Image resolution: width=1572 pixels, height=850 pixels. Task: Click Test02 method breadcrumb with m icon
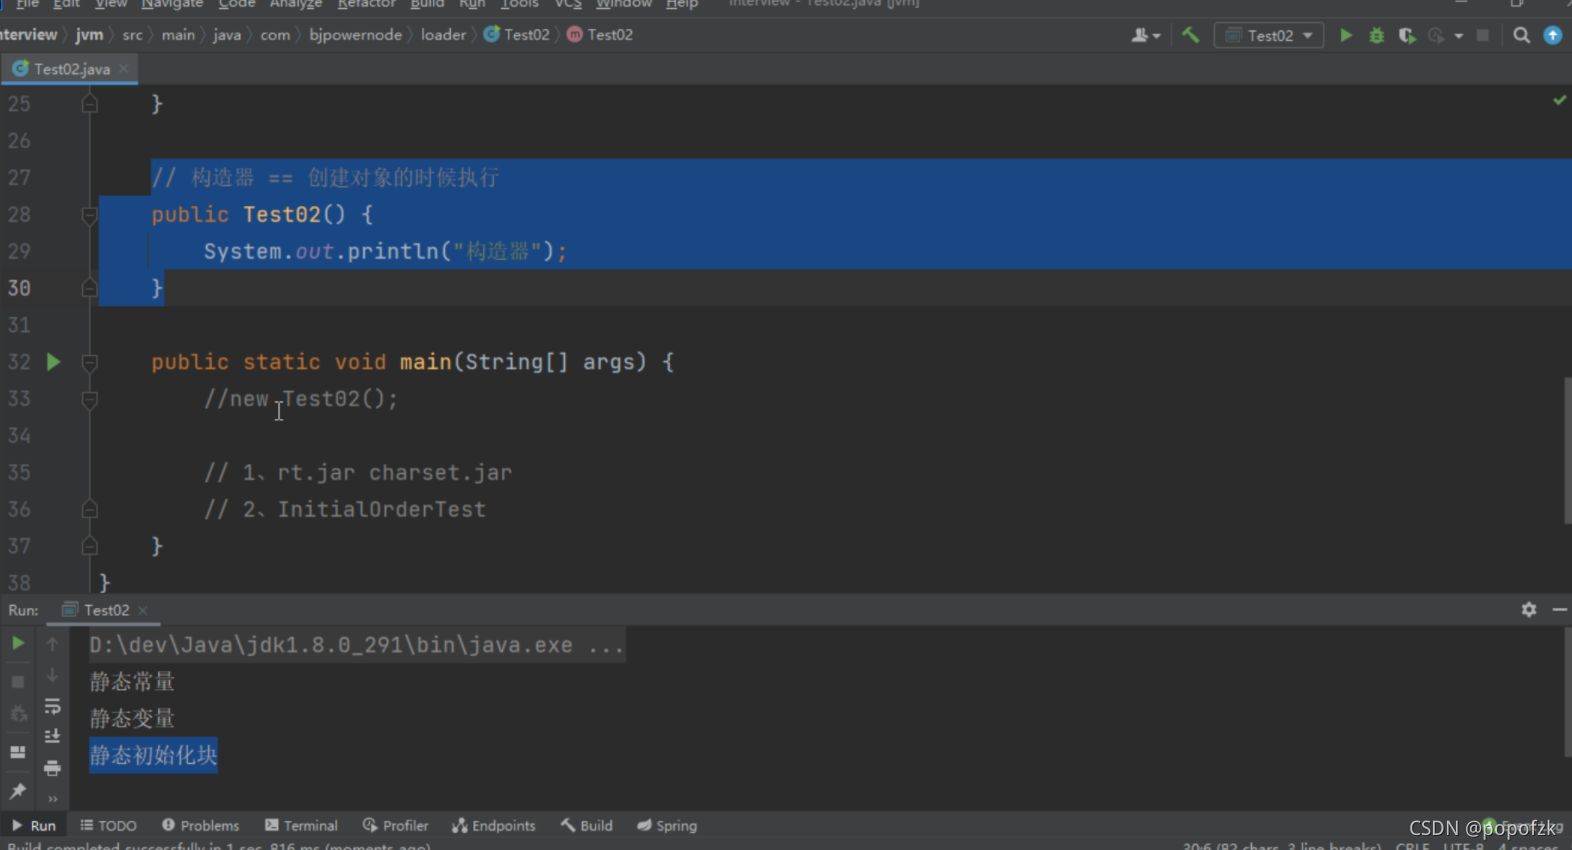tap(600, 35)
